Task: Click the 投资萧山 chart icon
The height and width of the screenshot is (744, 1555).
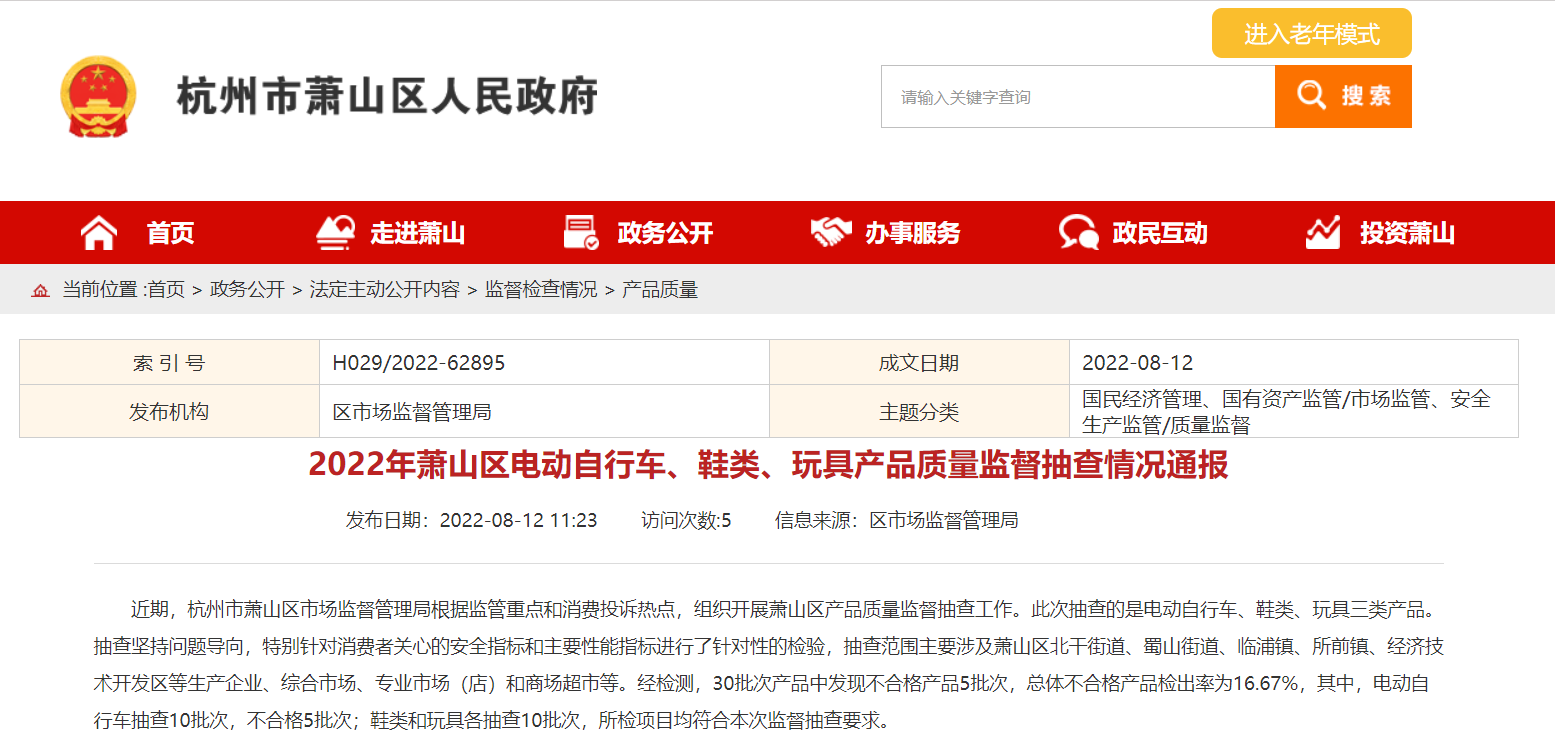Action: point(1323,233)
